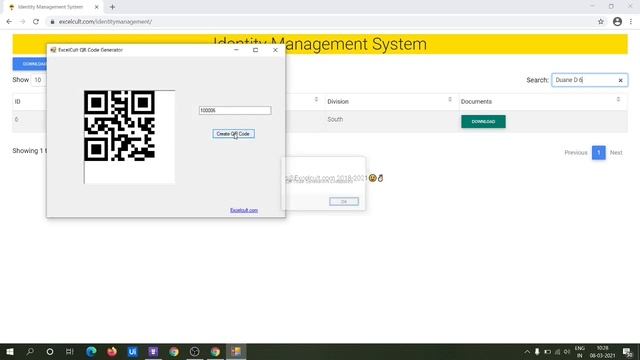640x360 pixels.
Task: Open the Windows Start menu
Action: [10, 351]
